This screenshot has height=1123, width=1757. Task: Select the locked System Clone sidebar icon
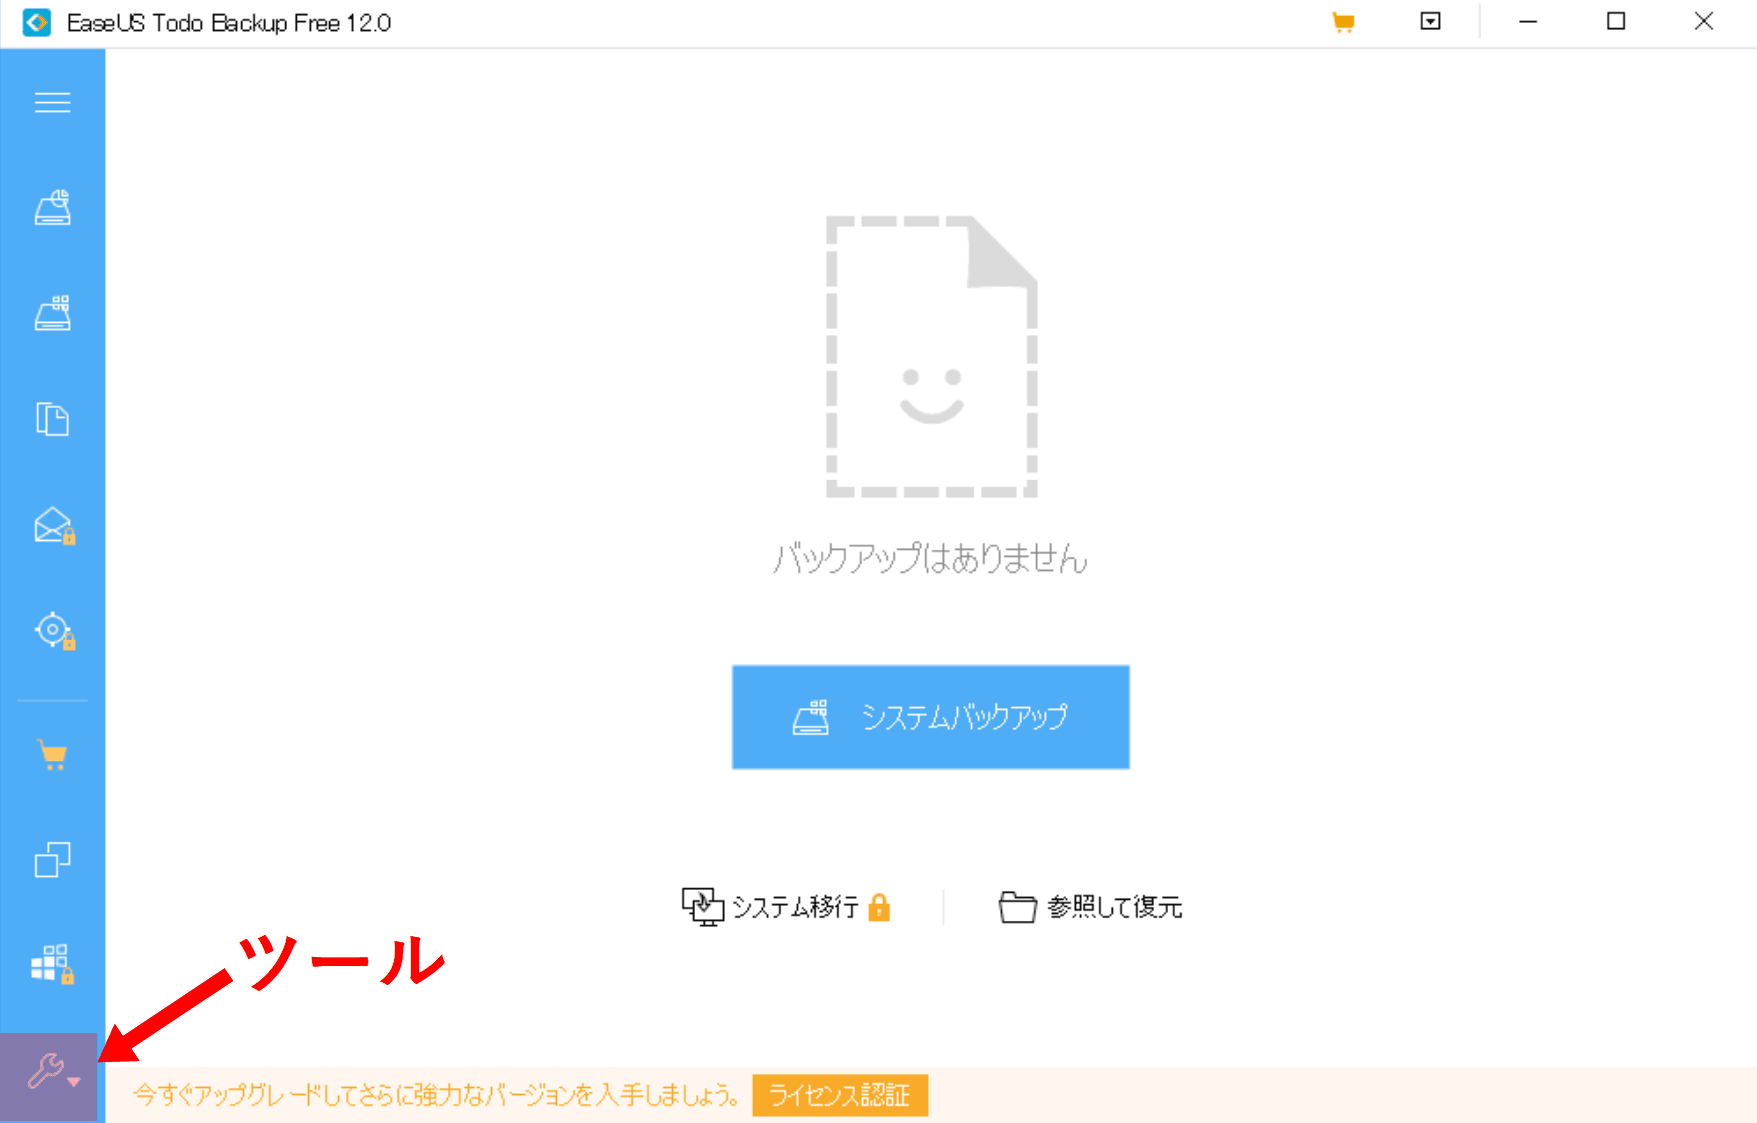click(x=52, y=964)
